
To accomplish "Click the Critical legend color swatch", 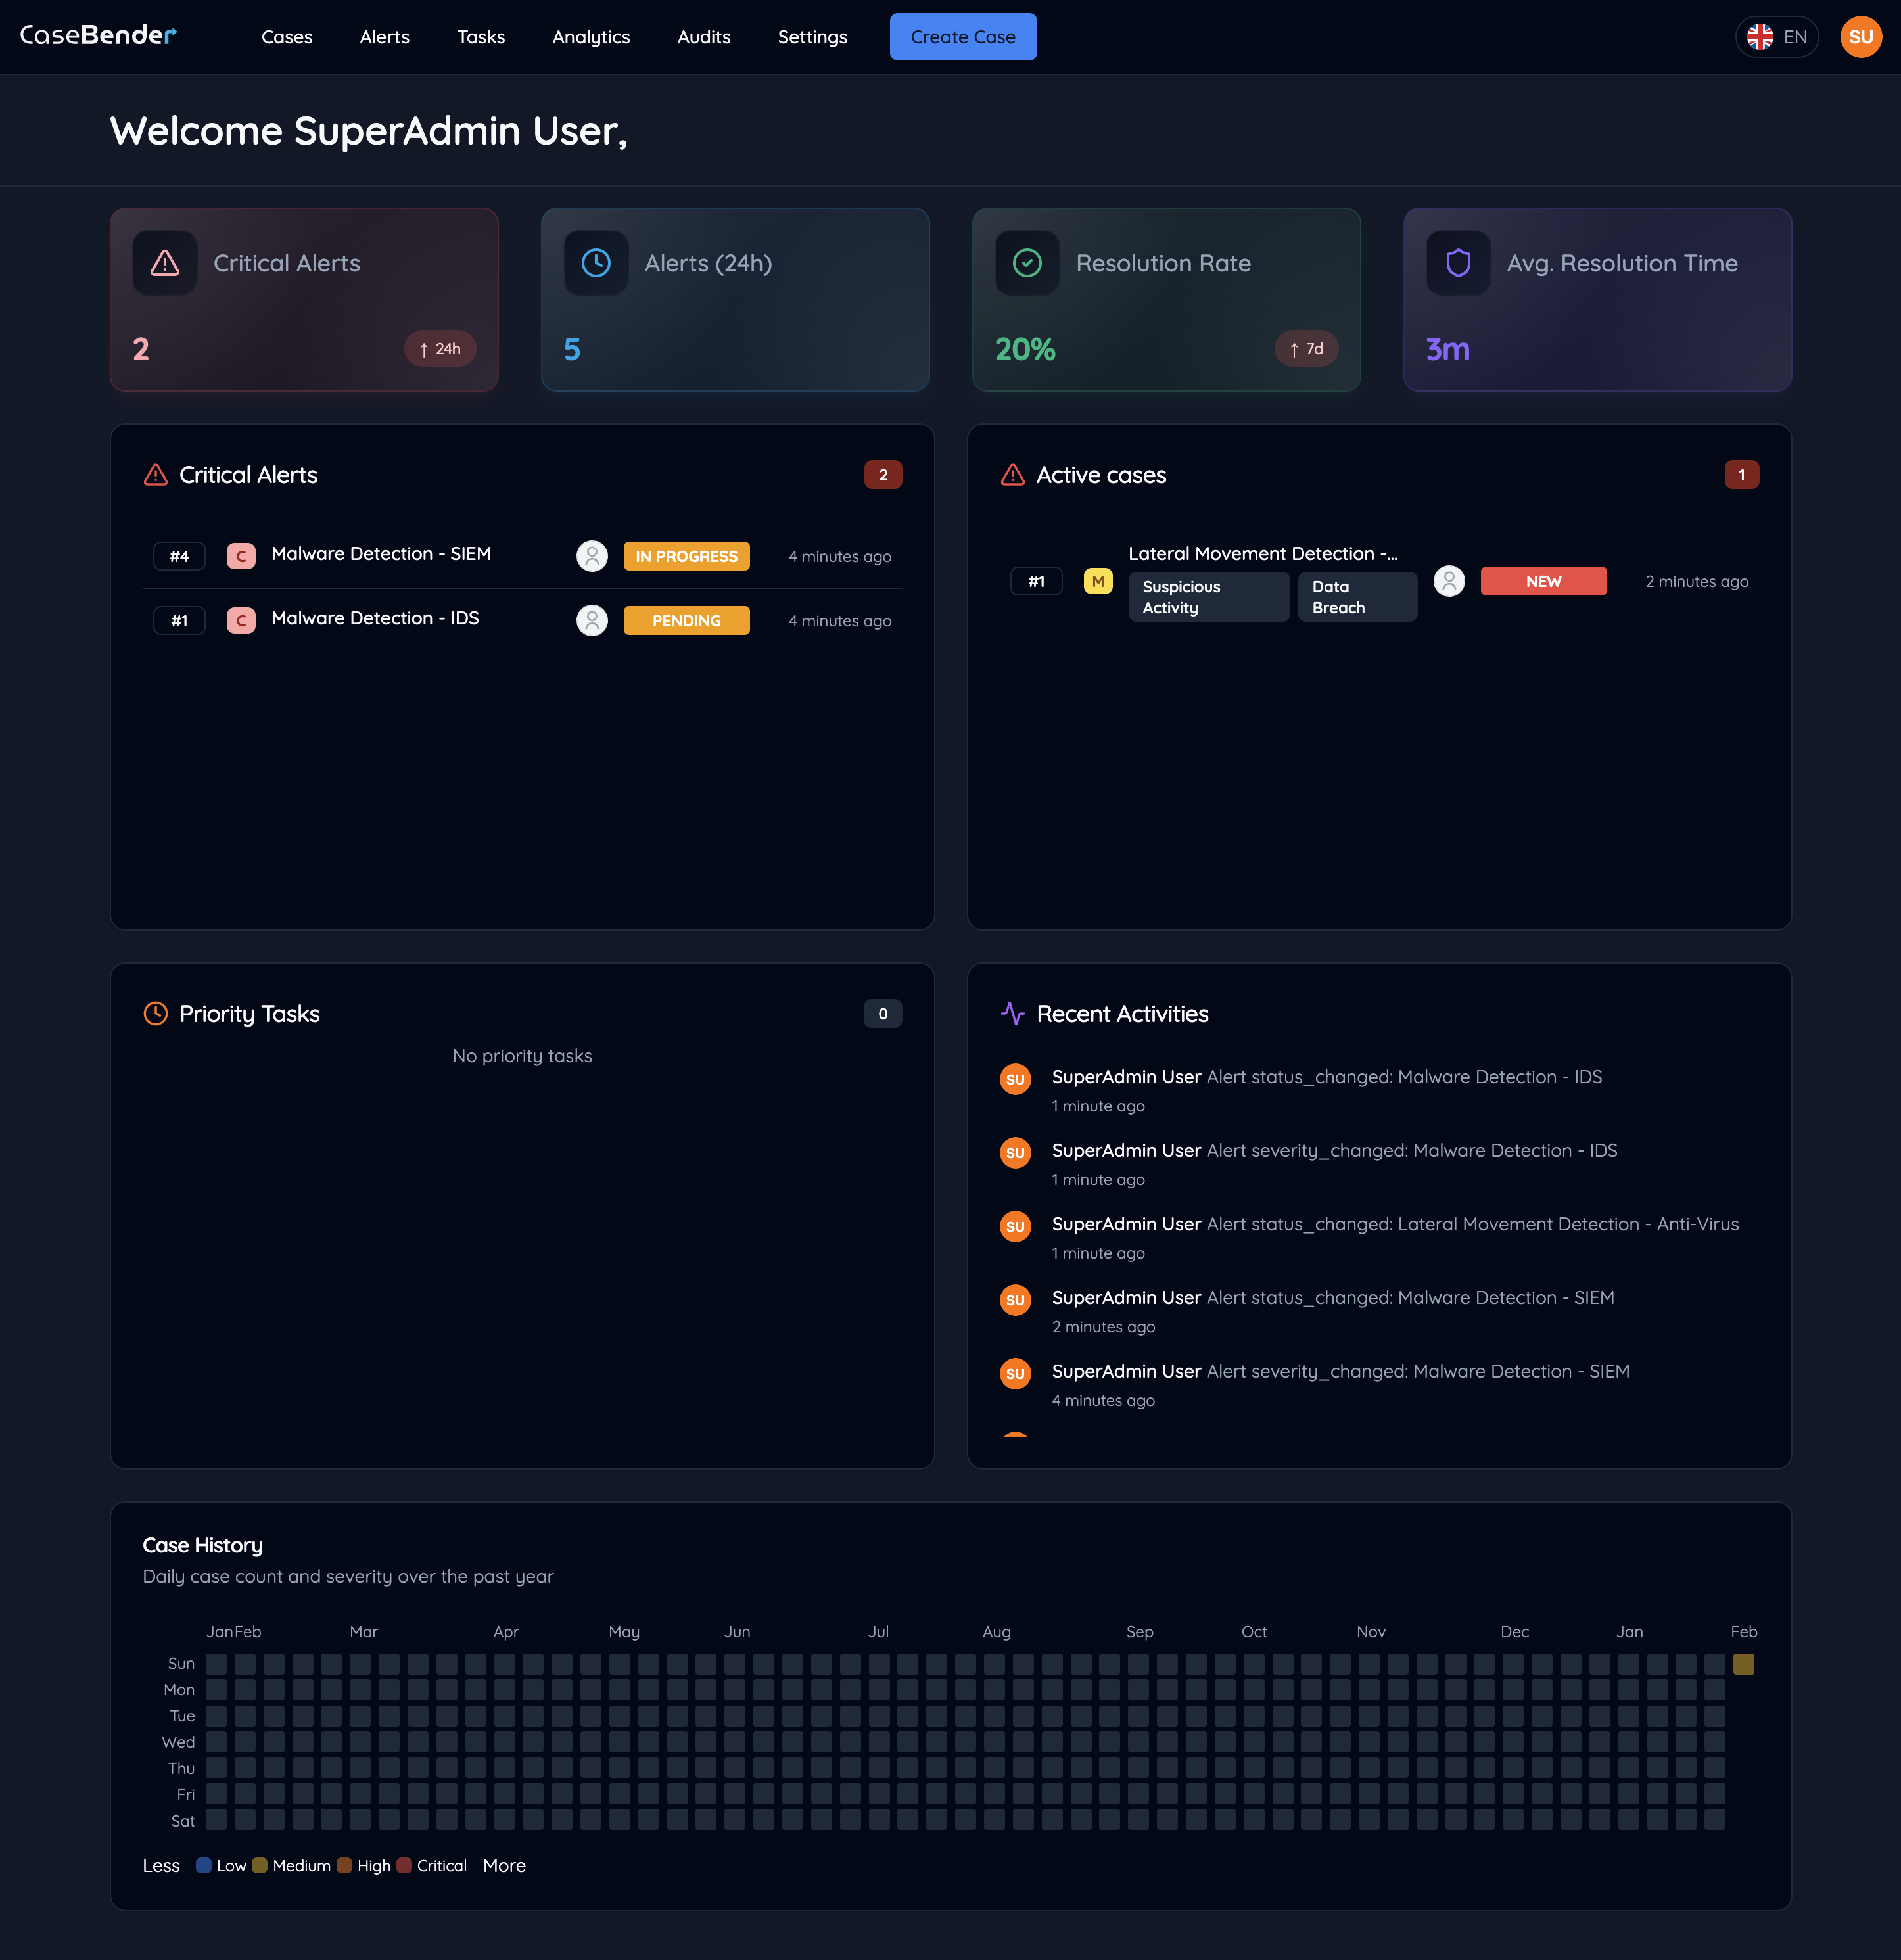I will (404, 1866).
